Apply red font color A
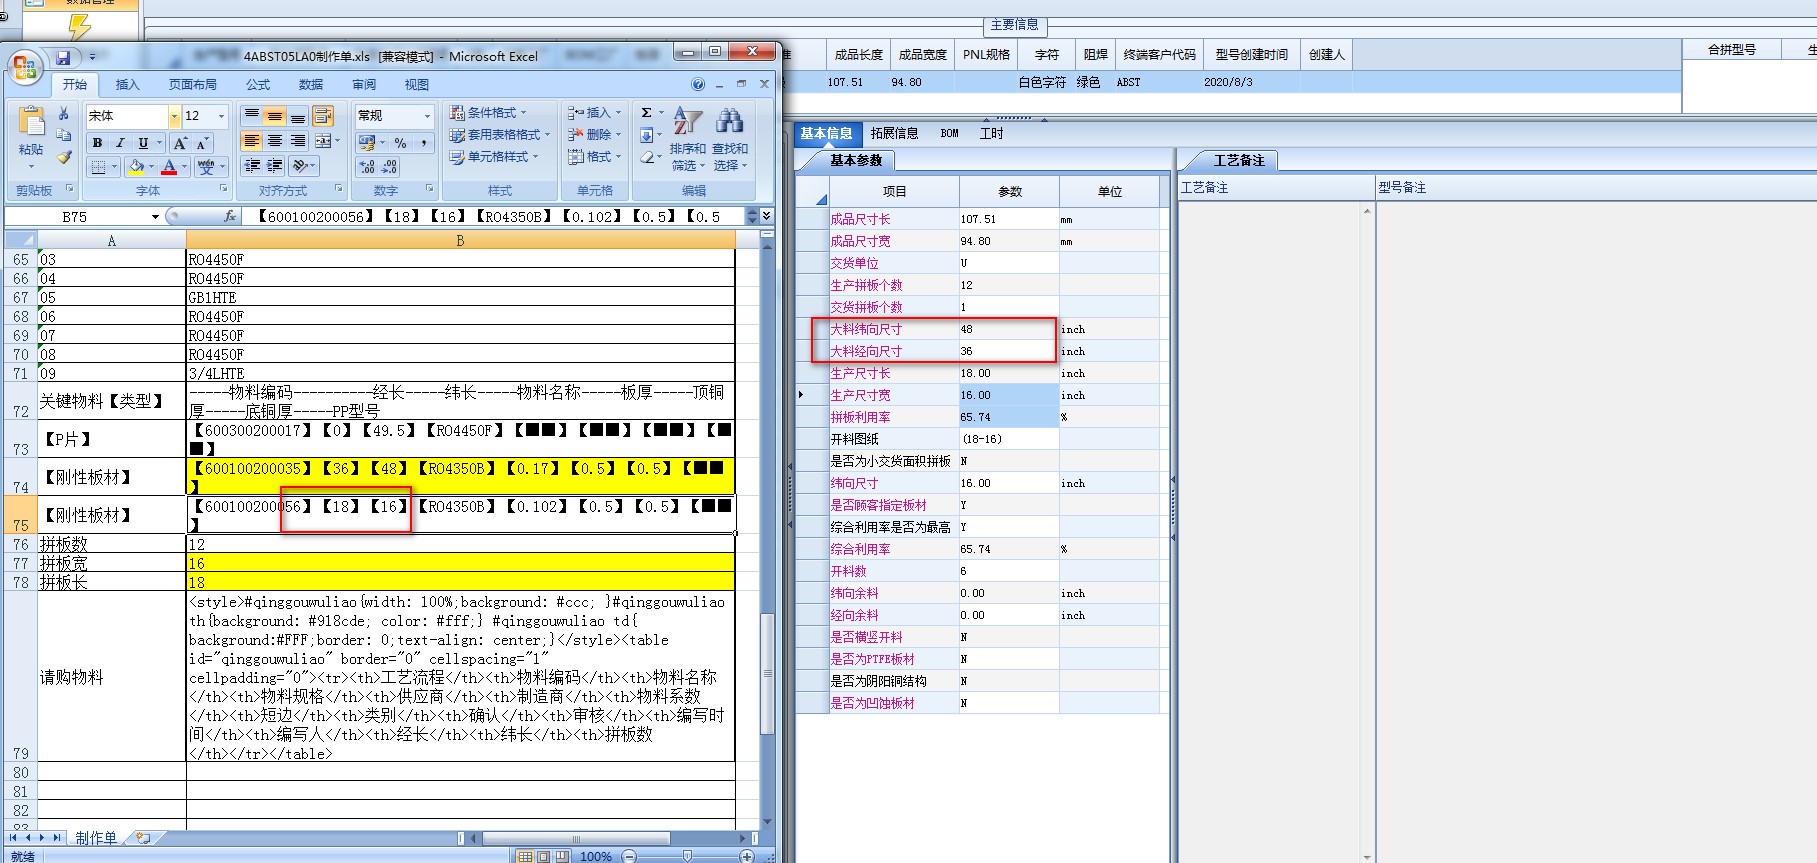This screenshot has height=863, width=1817. coord(169,166)
